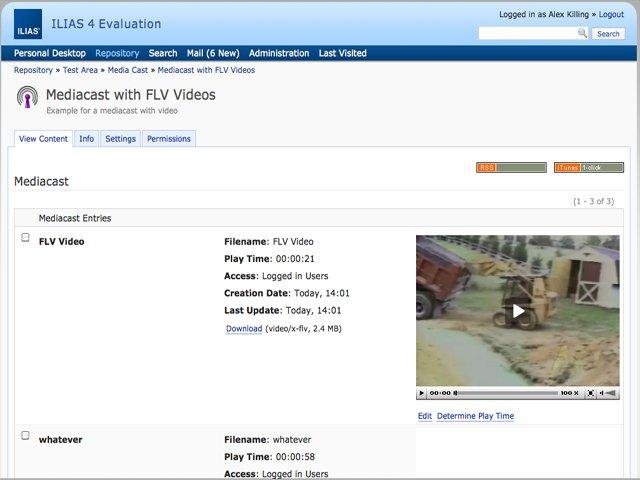Download the FLV video file
Image resolution: width=640 pixels, height=480 pixels.
[244, 329]
